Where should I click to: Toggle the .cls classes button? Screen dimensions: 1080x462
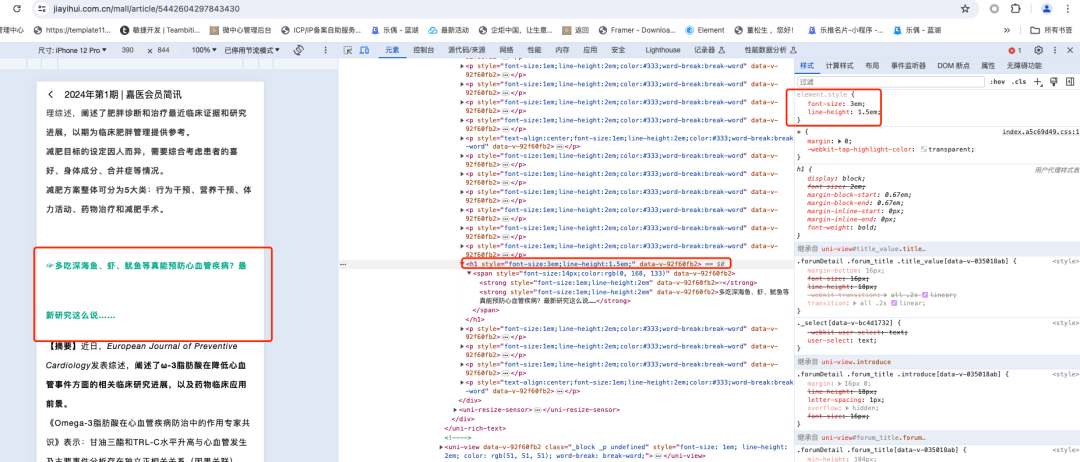[1019, 81]
